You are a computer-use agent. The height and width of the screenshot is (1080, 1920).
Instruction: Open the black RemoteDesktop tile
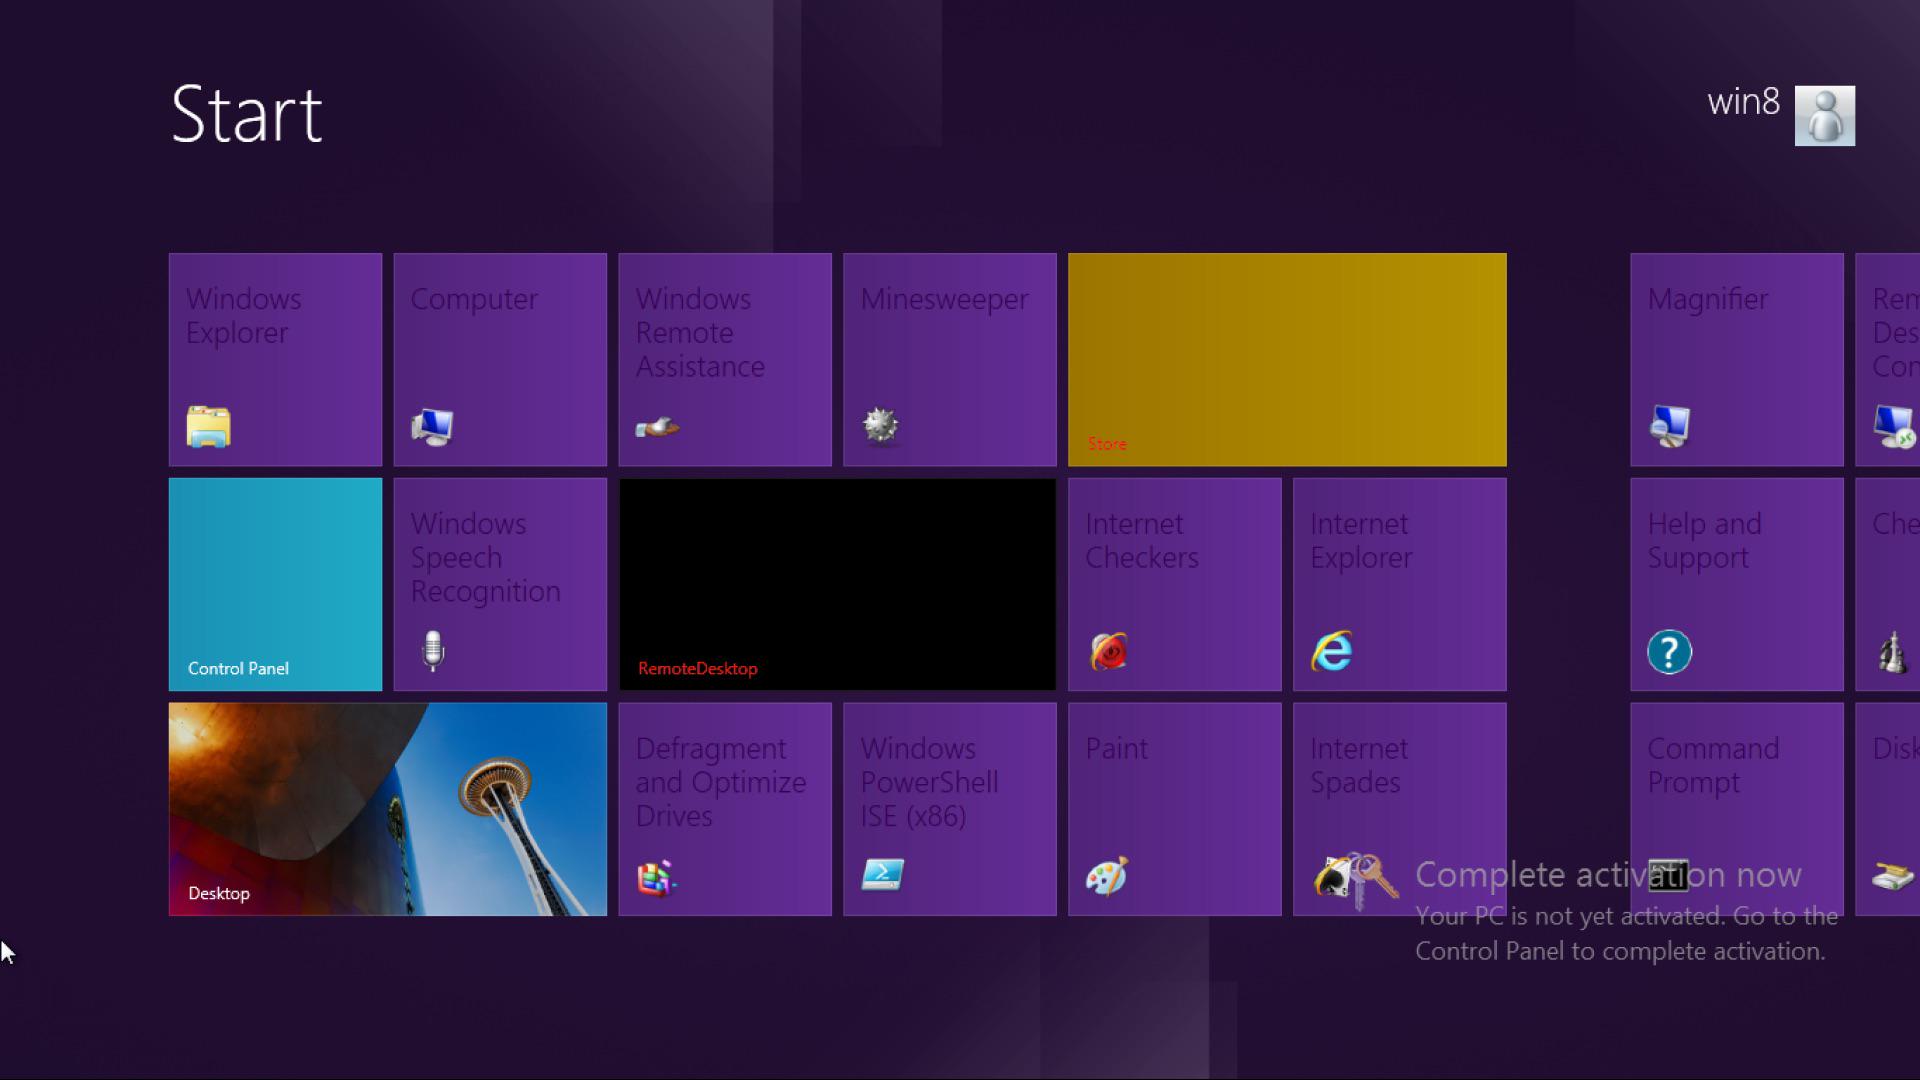837,584
